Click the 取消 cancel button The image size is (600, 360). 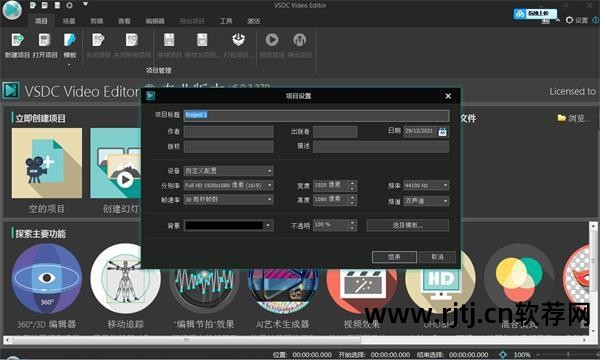pos(437,257)
